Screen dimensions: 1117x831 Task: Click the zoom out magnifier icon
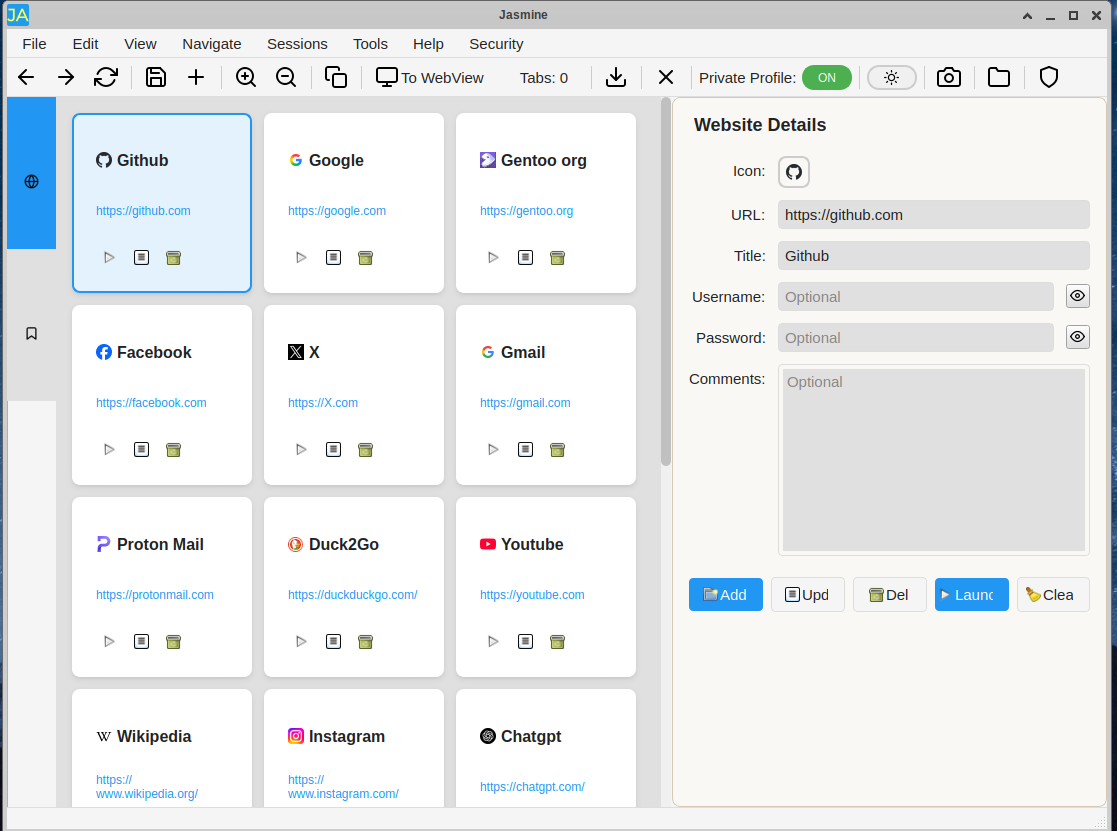[286, 77]
